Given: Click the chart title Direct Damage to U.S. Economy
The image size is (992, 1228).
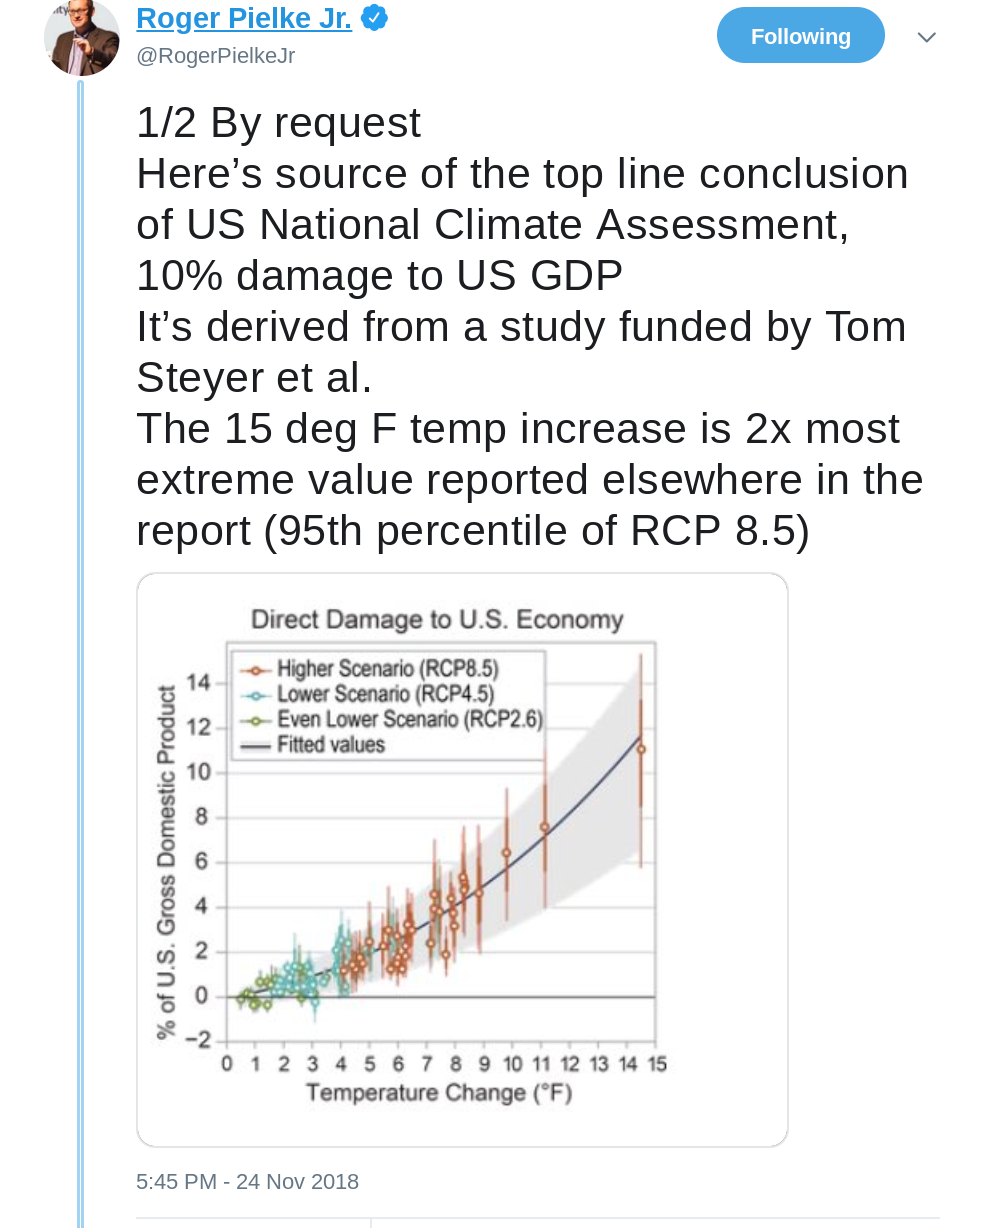Looking at the screenshot, I should [437, 620].
